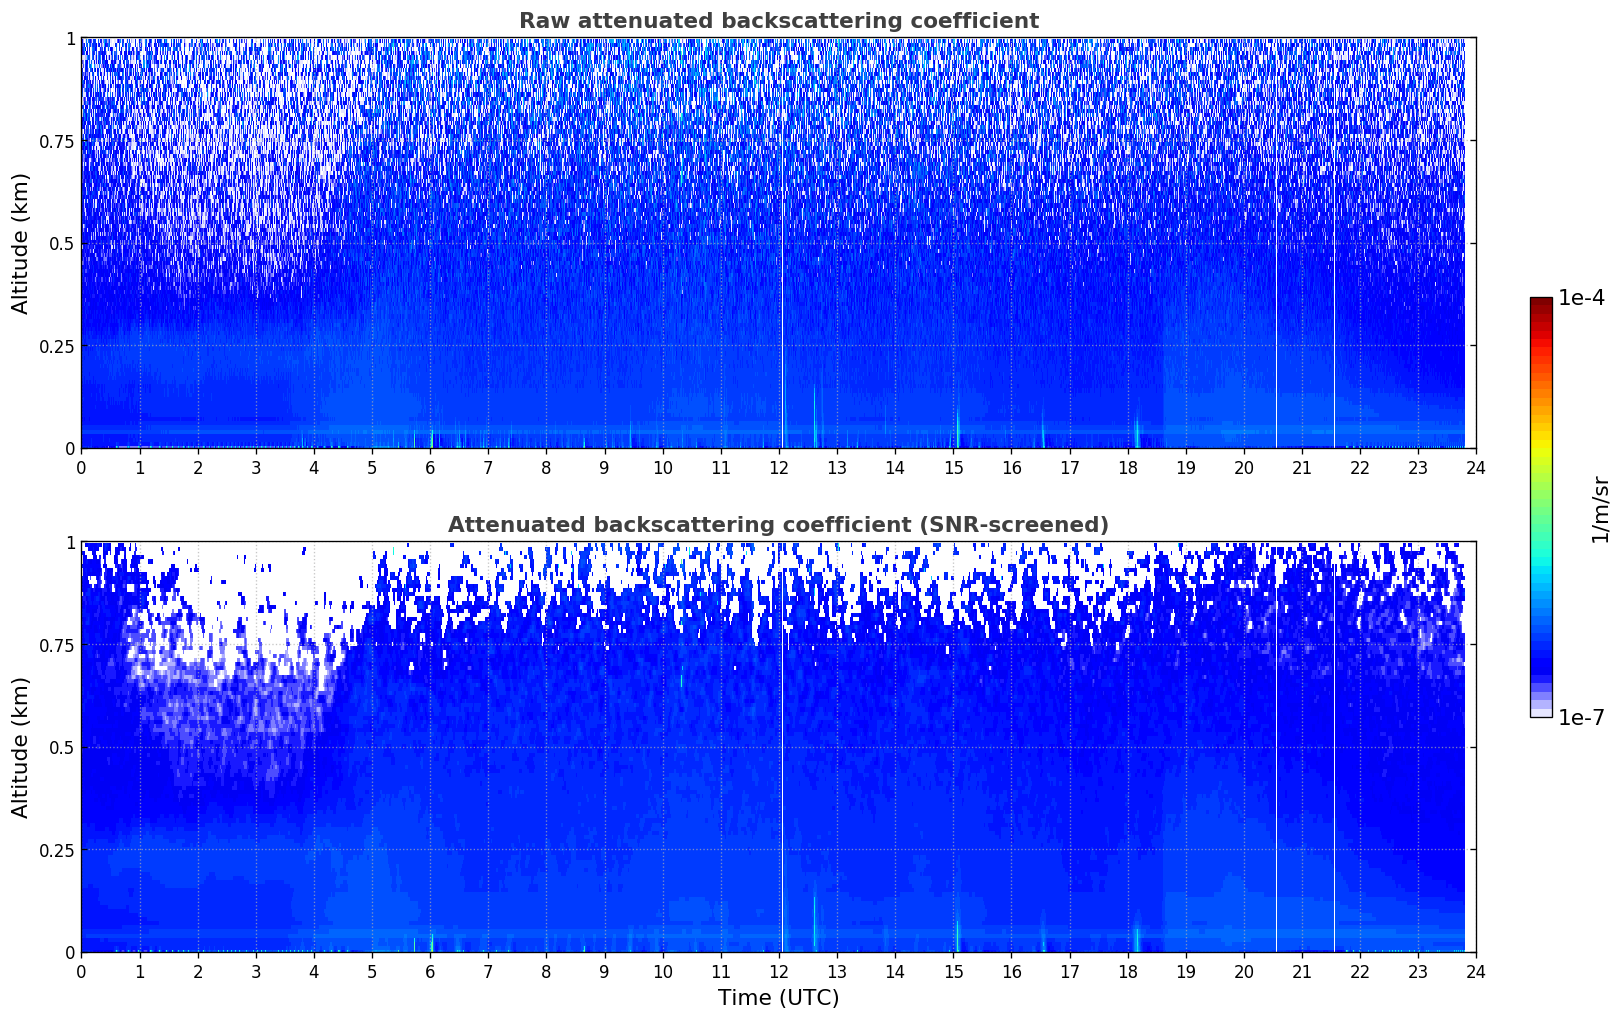Screen dimensions: 1621x1020
Task: Click the '0.75' altitude tick of the bottom plot
Action: (x=56, y=645)
